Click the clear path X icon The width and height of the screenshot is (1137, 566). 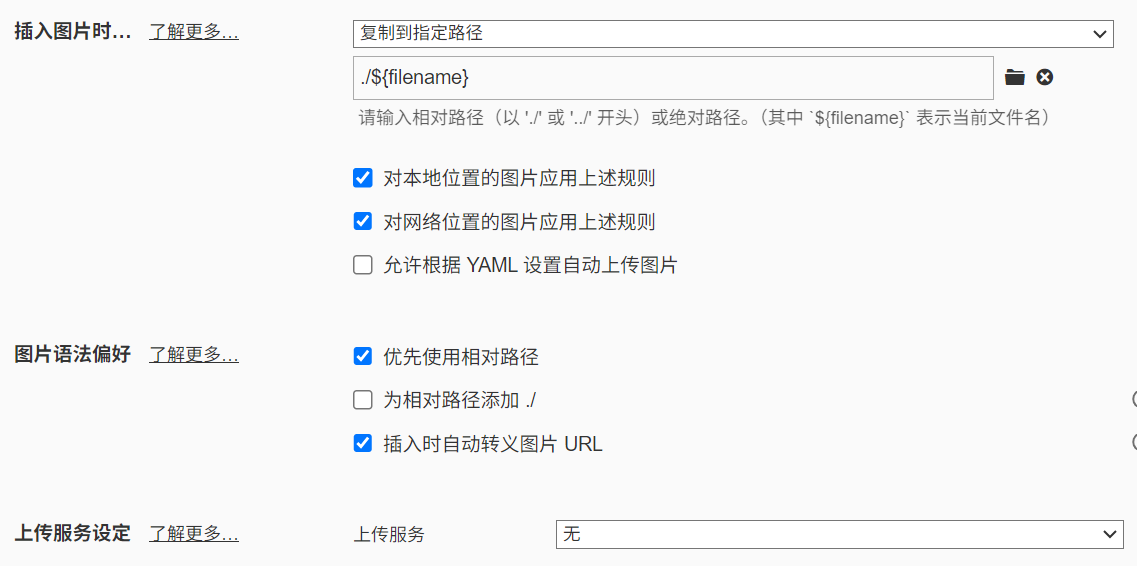[x=1045, y=77]
